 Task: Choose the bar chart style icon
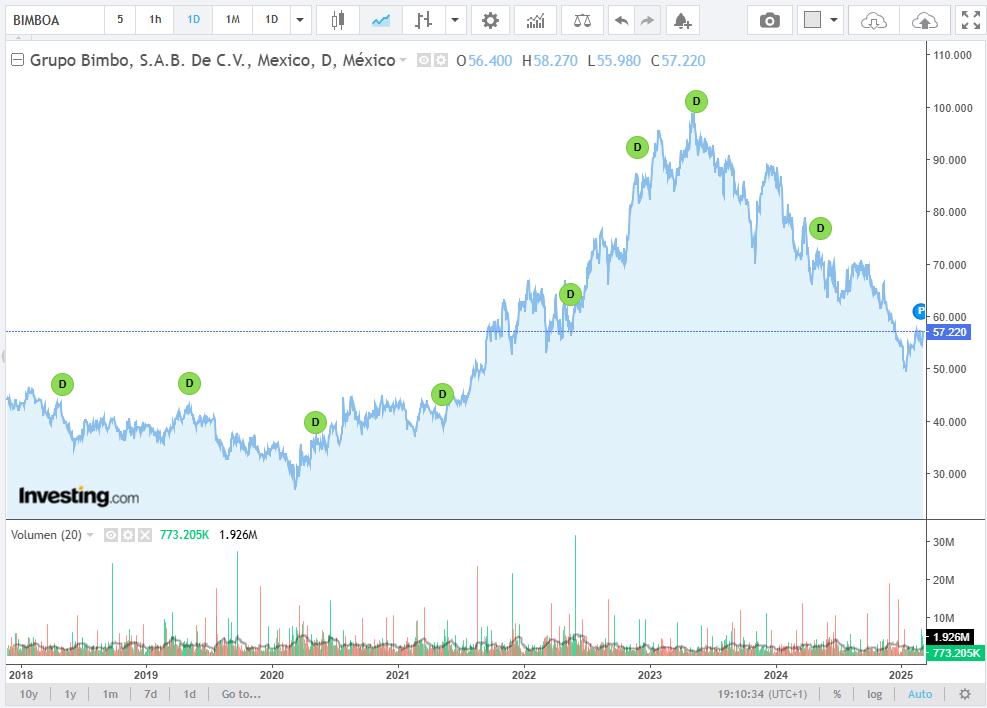[x=424, y=20]
